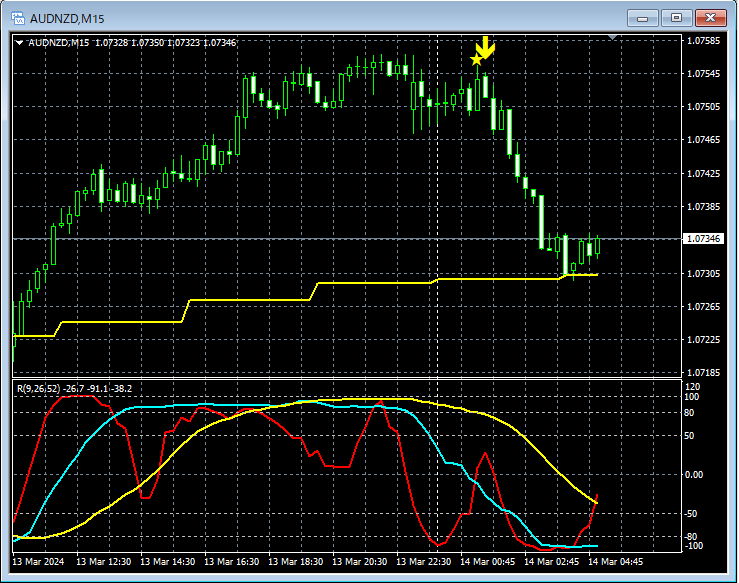Close the AUDNZD,M15 chart window

pos(710,18)
